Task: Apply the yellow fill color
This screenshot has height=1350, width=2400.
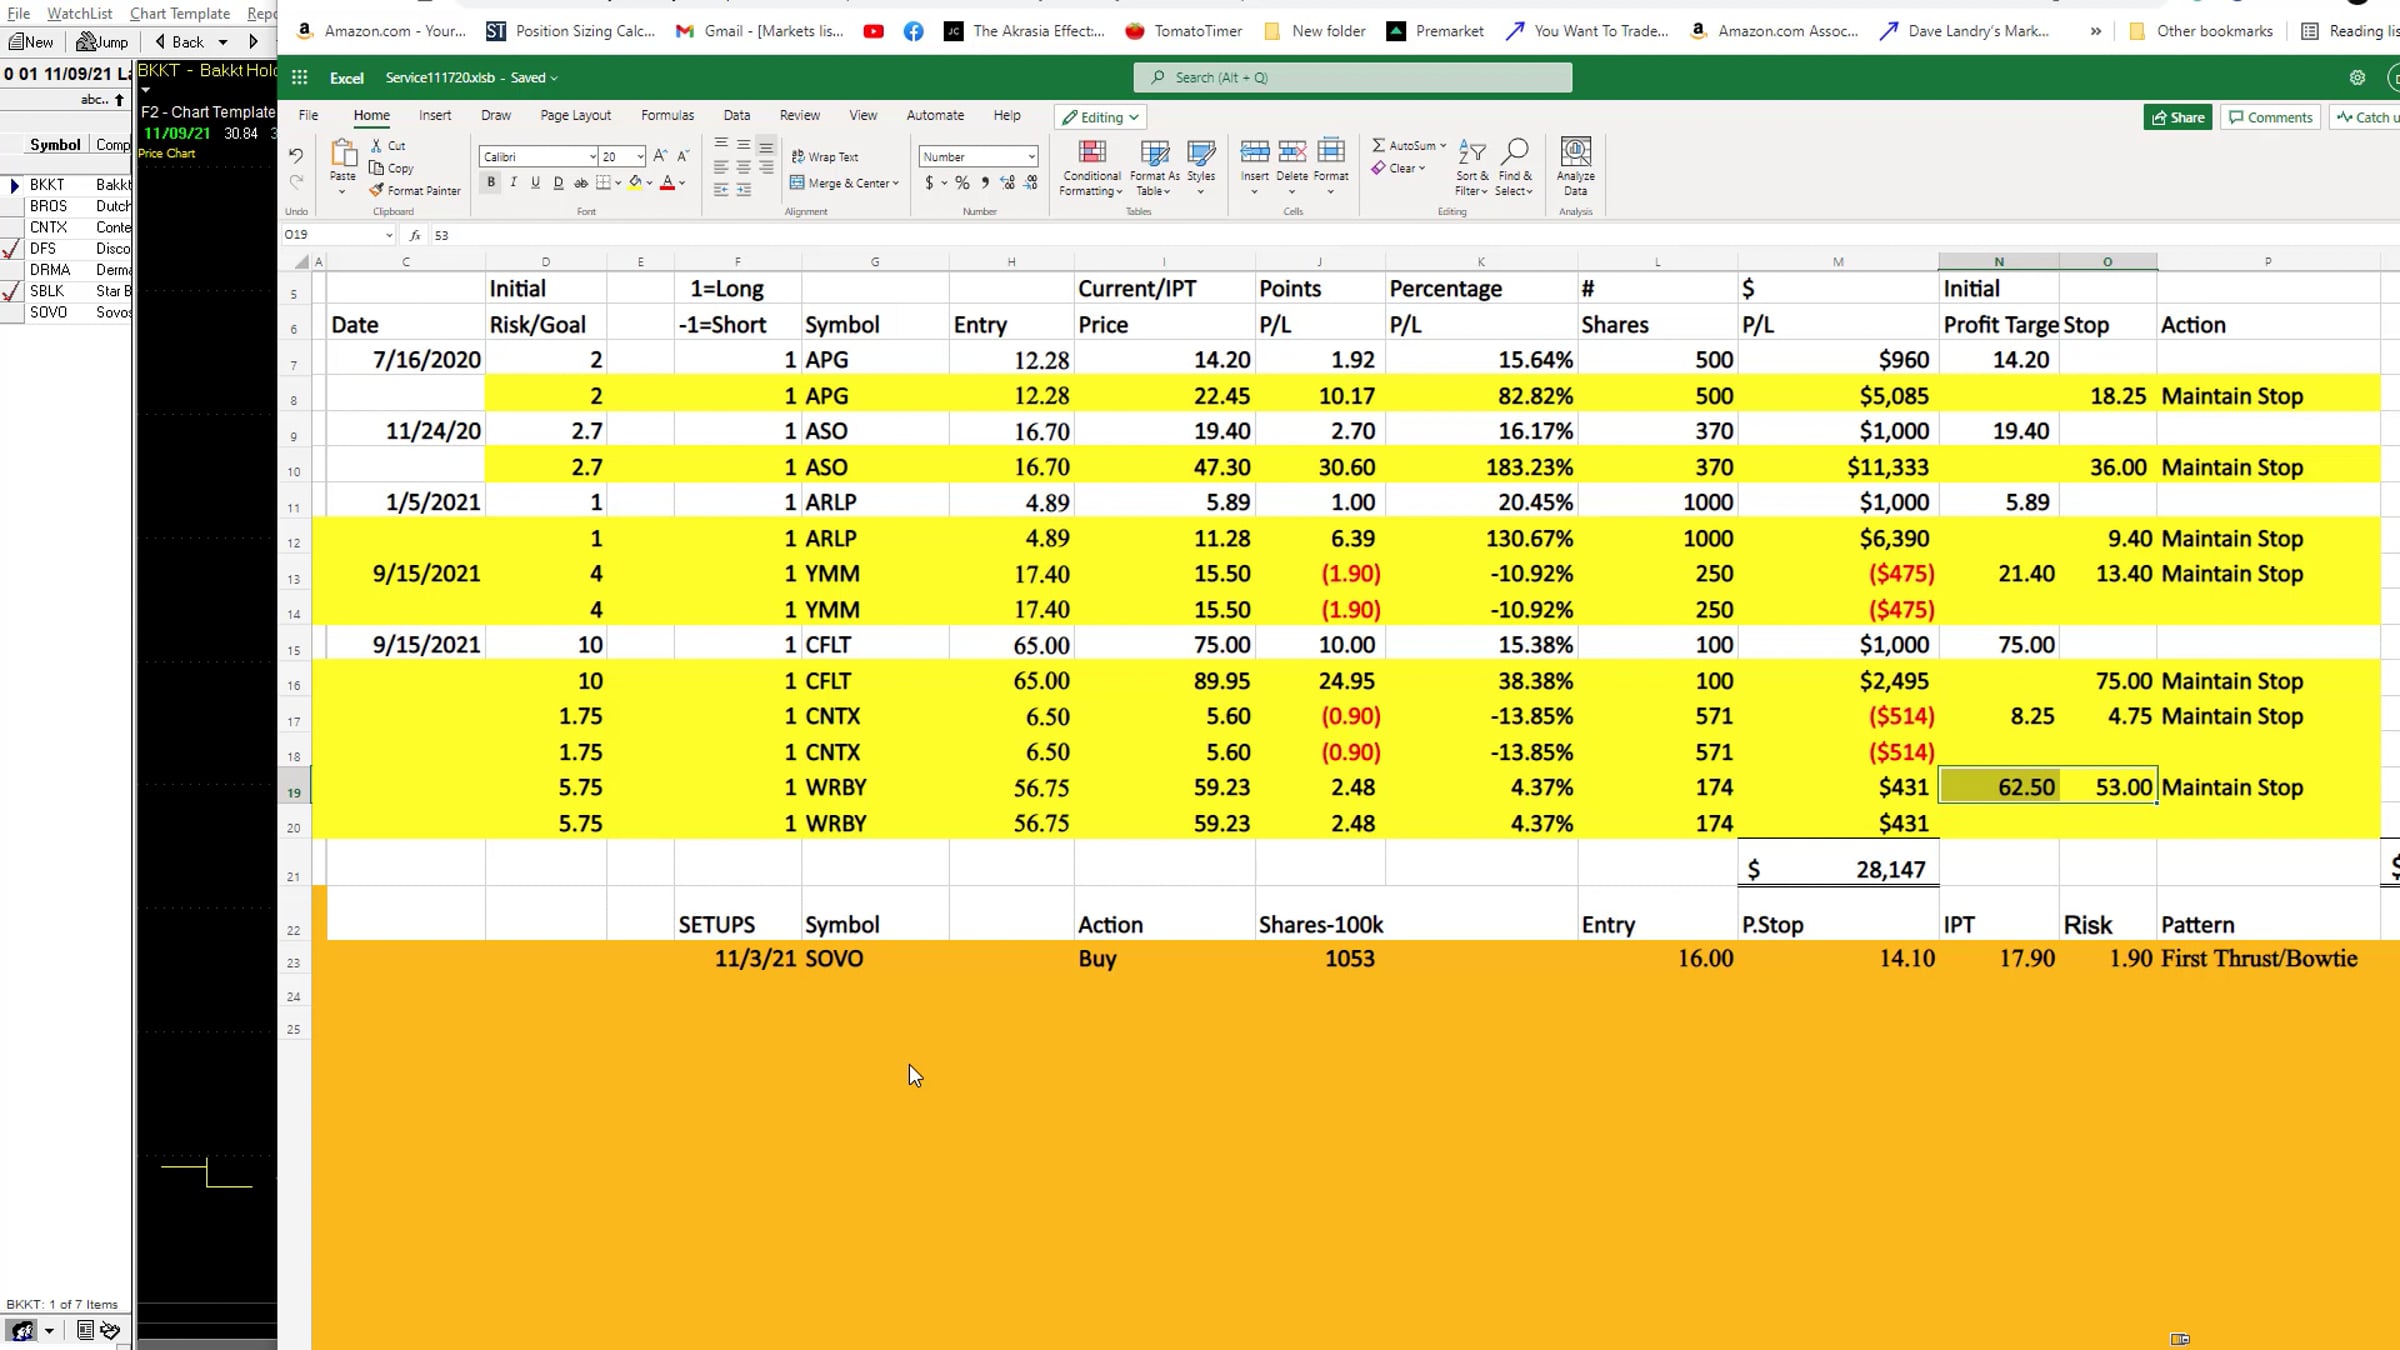Action: coord(634,182)
